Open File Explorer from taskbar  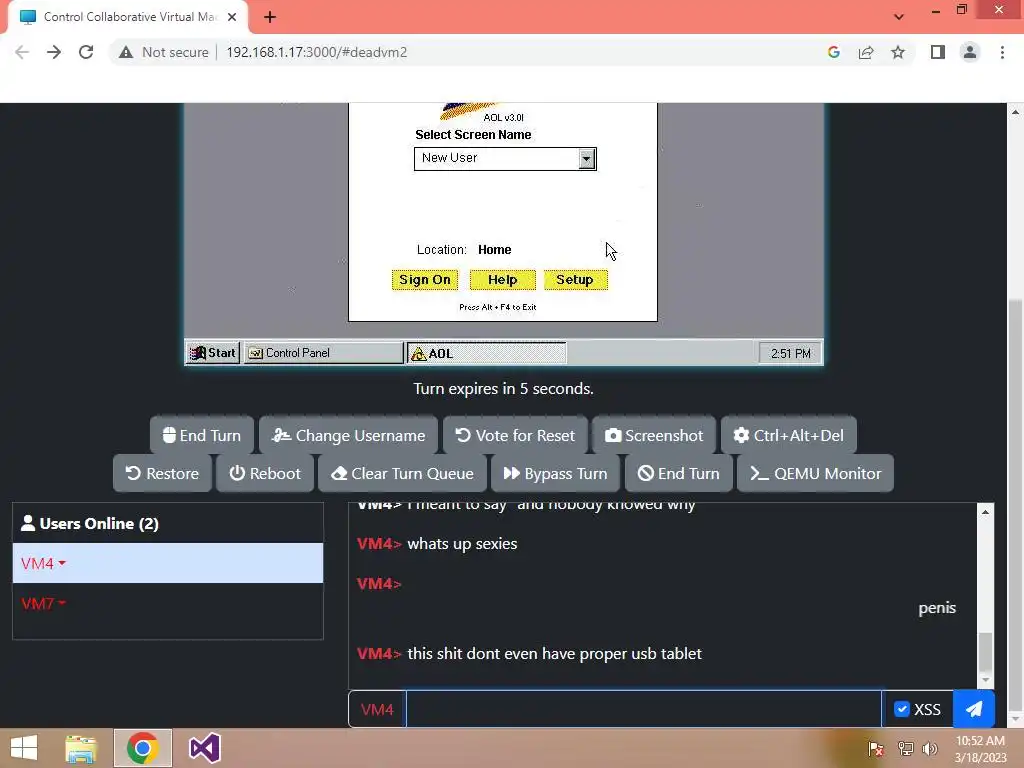pyautogui.click(x=81, y=748)
